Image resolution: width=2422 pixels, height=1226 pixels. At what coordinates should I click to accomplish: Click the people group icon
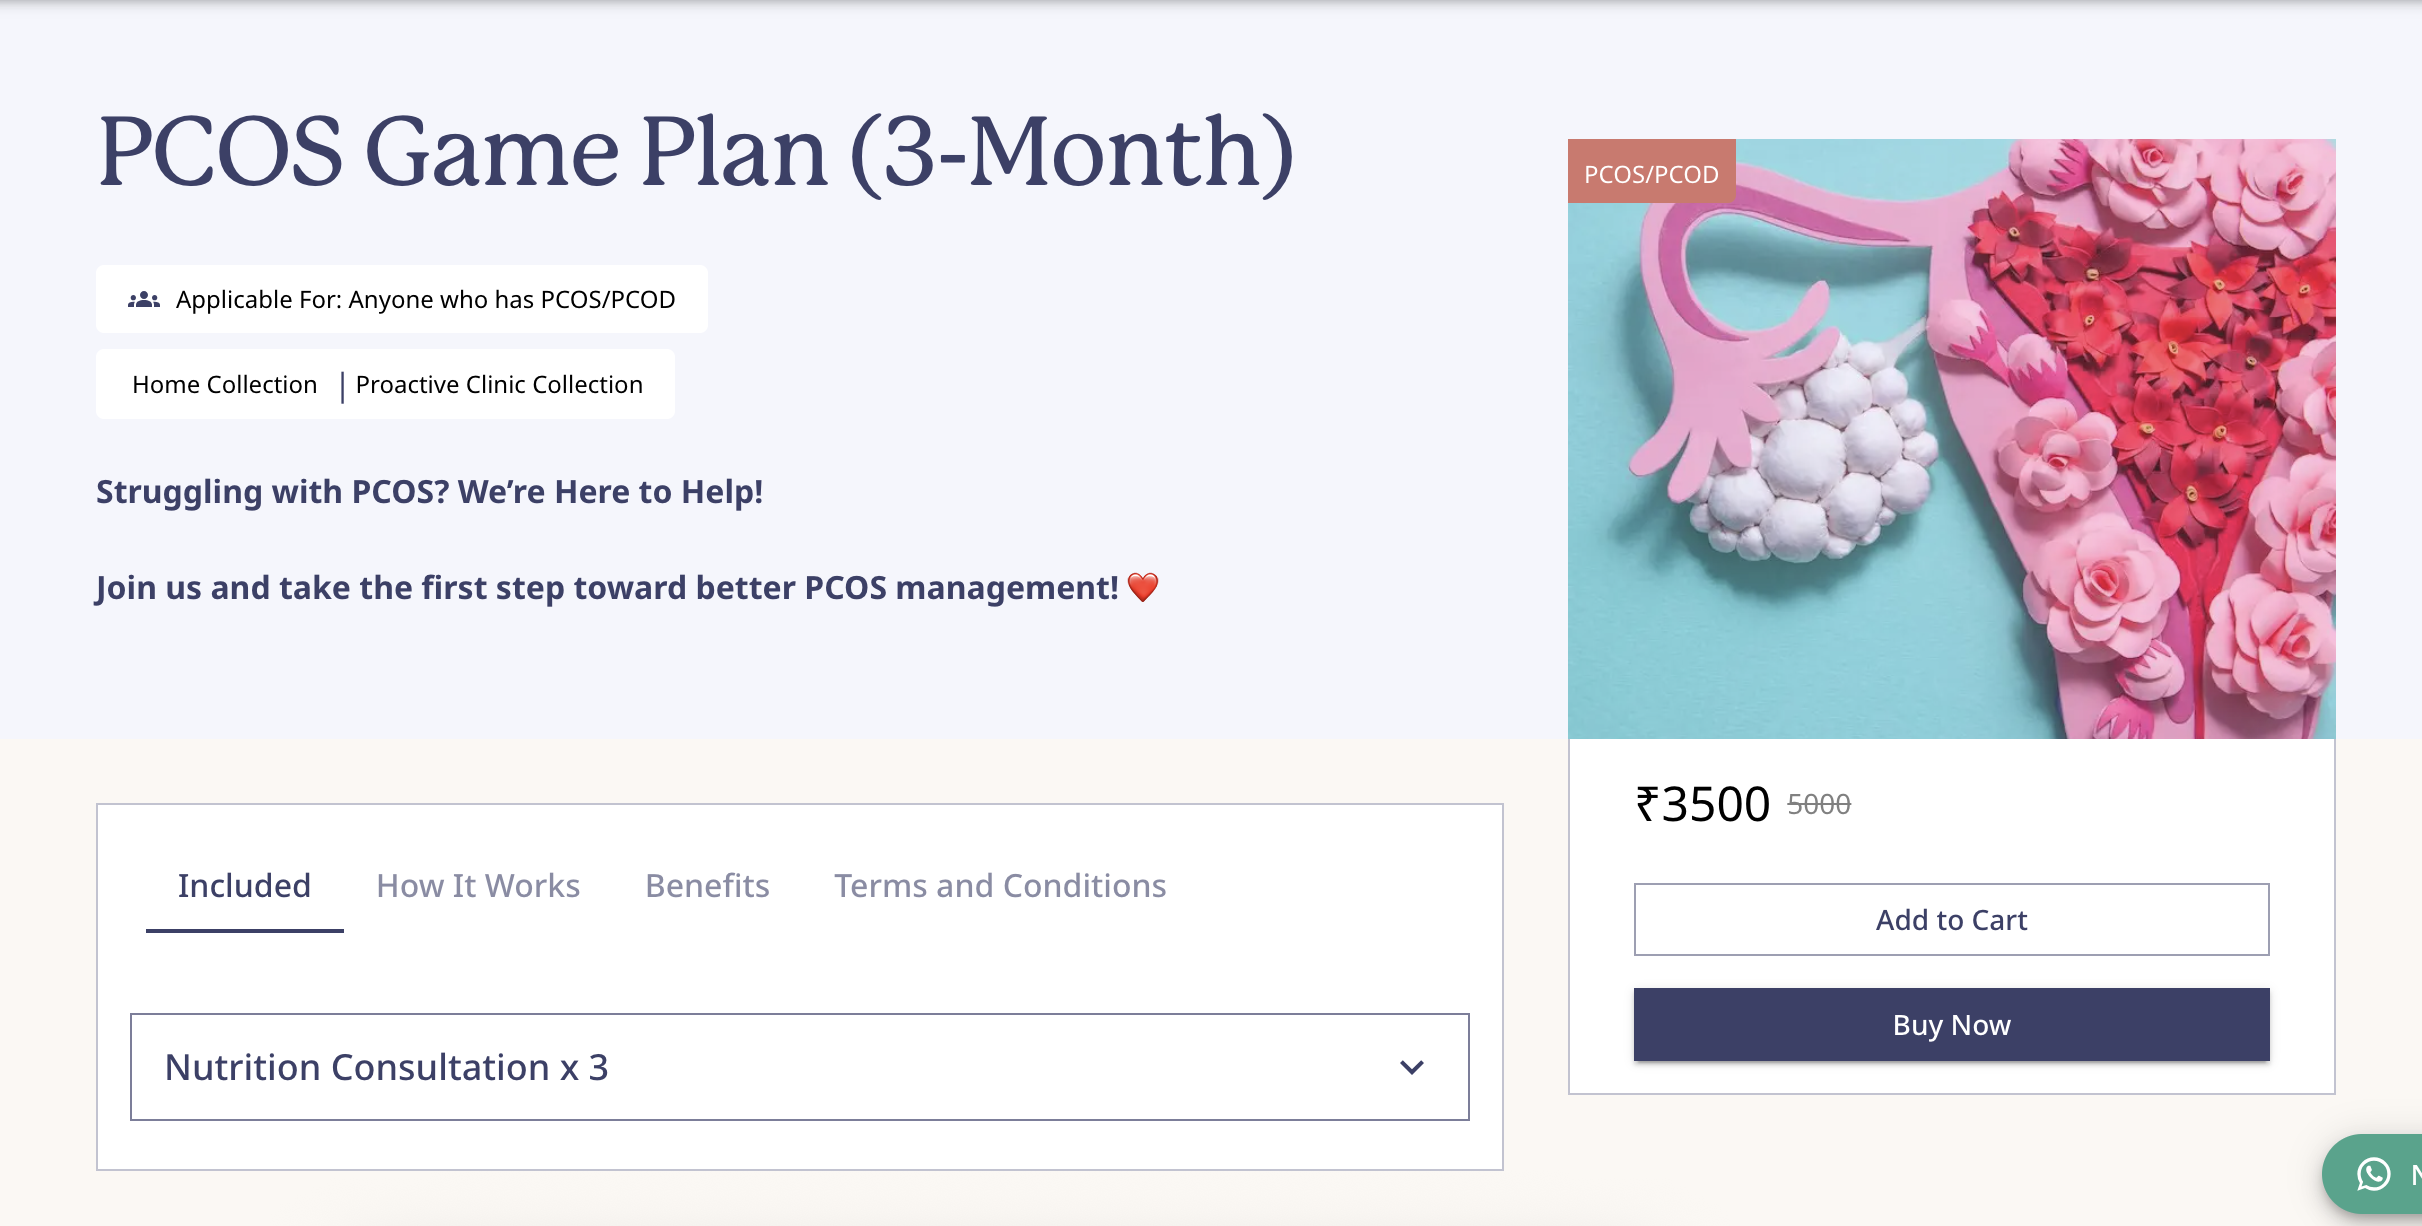144,299
